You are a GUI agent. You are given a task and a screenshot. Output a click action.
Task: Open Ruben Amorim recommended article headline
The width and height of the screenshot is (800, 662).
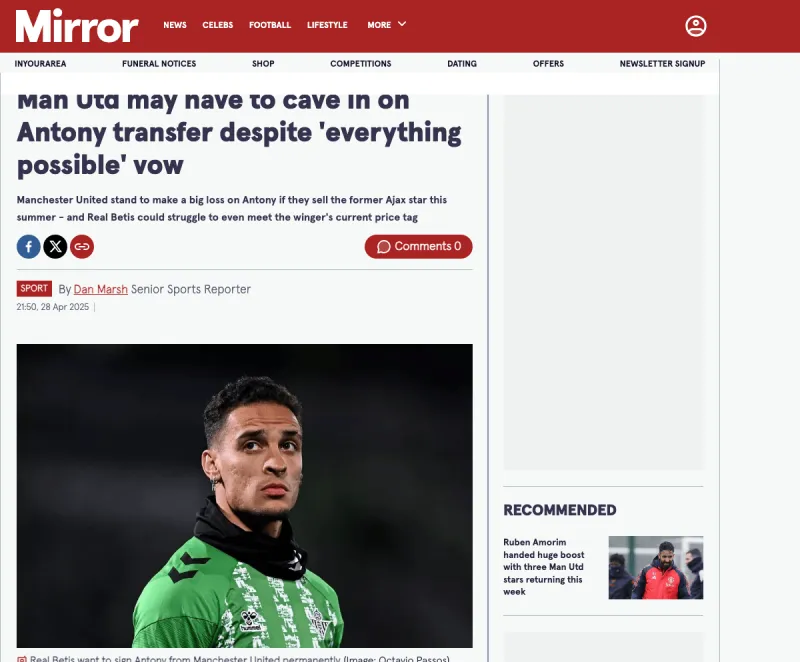click(544, 567)
